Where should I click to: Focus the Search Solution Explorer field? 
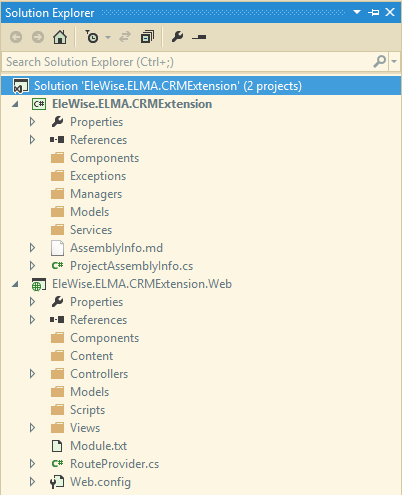pyautogui.click(x=187, y=62)
